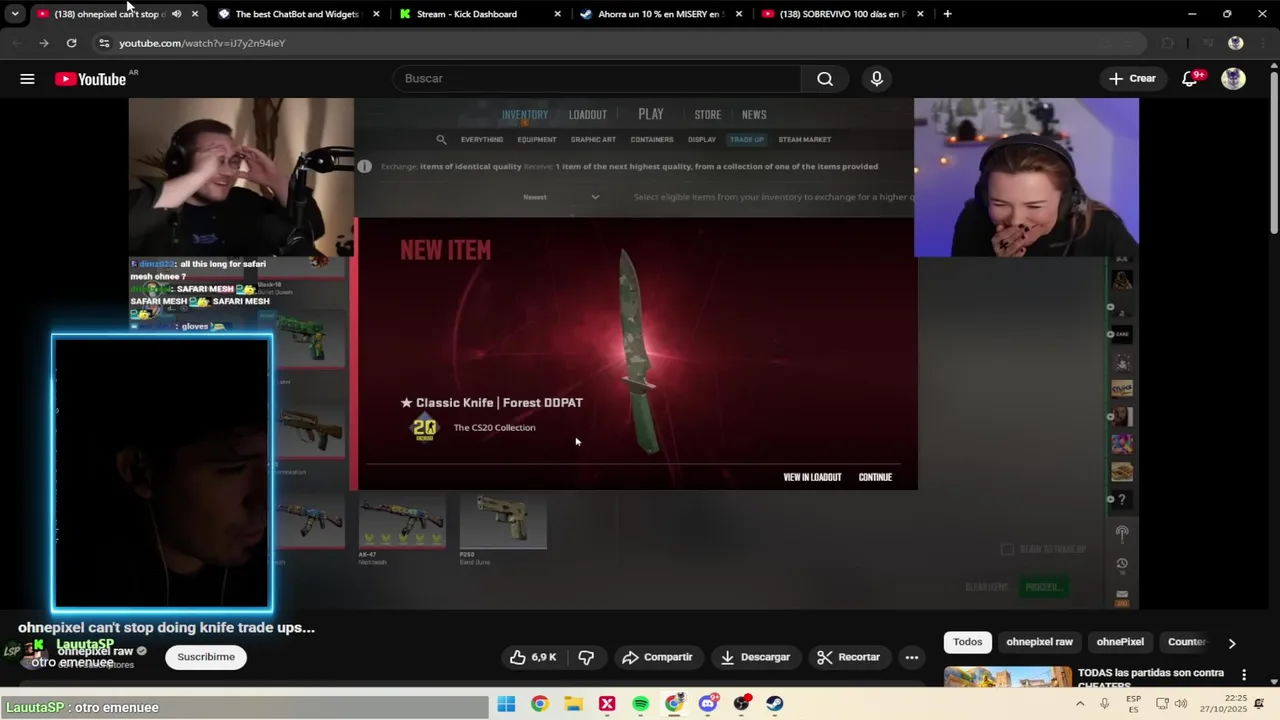Go forward in browser history
Viewport: 1280px width, 720px height.
click(43, 43)
